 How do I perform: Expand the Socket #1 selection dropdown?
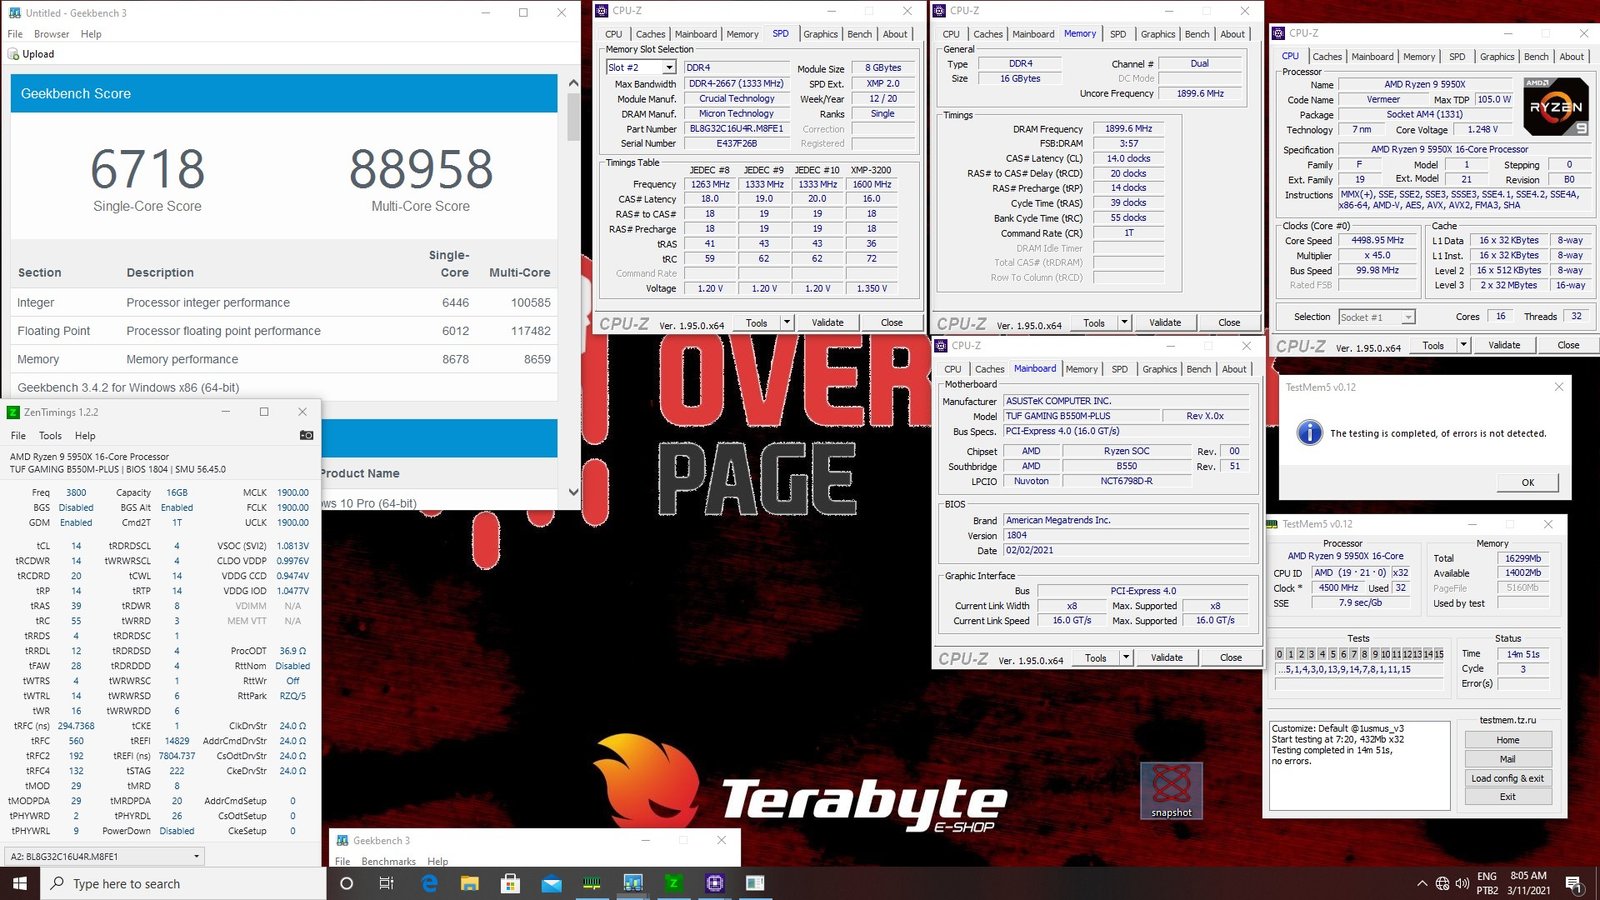[x=1408, y=317]
